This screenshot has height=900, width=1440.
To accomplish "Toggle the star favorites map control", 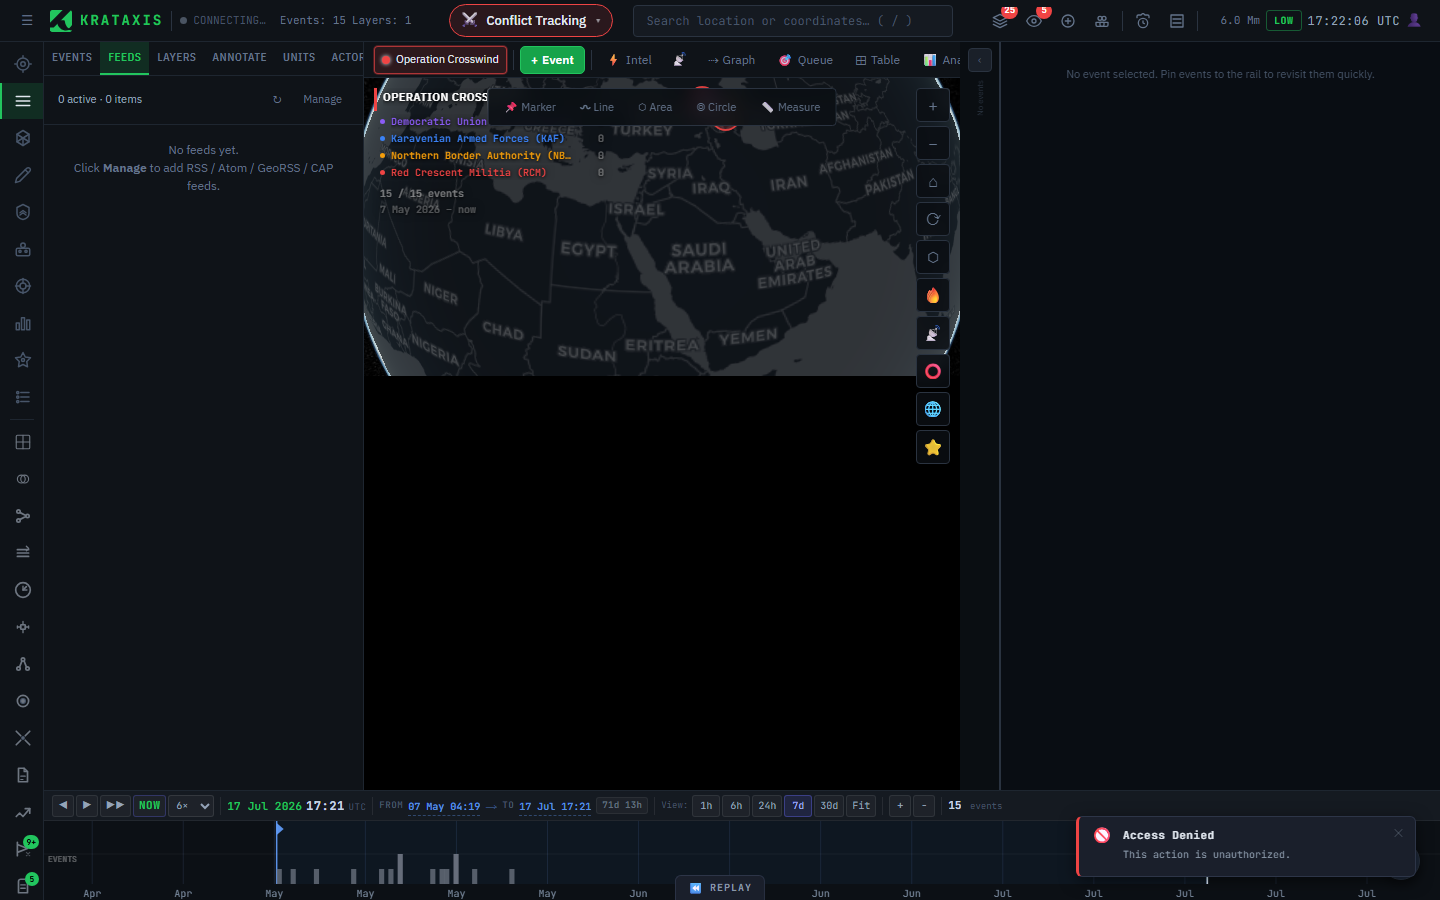I will pos(933,447).
